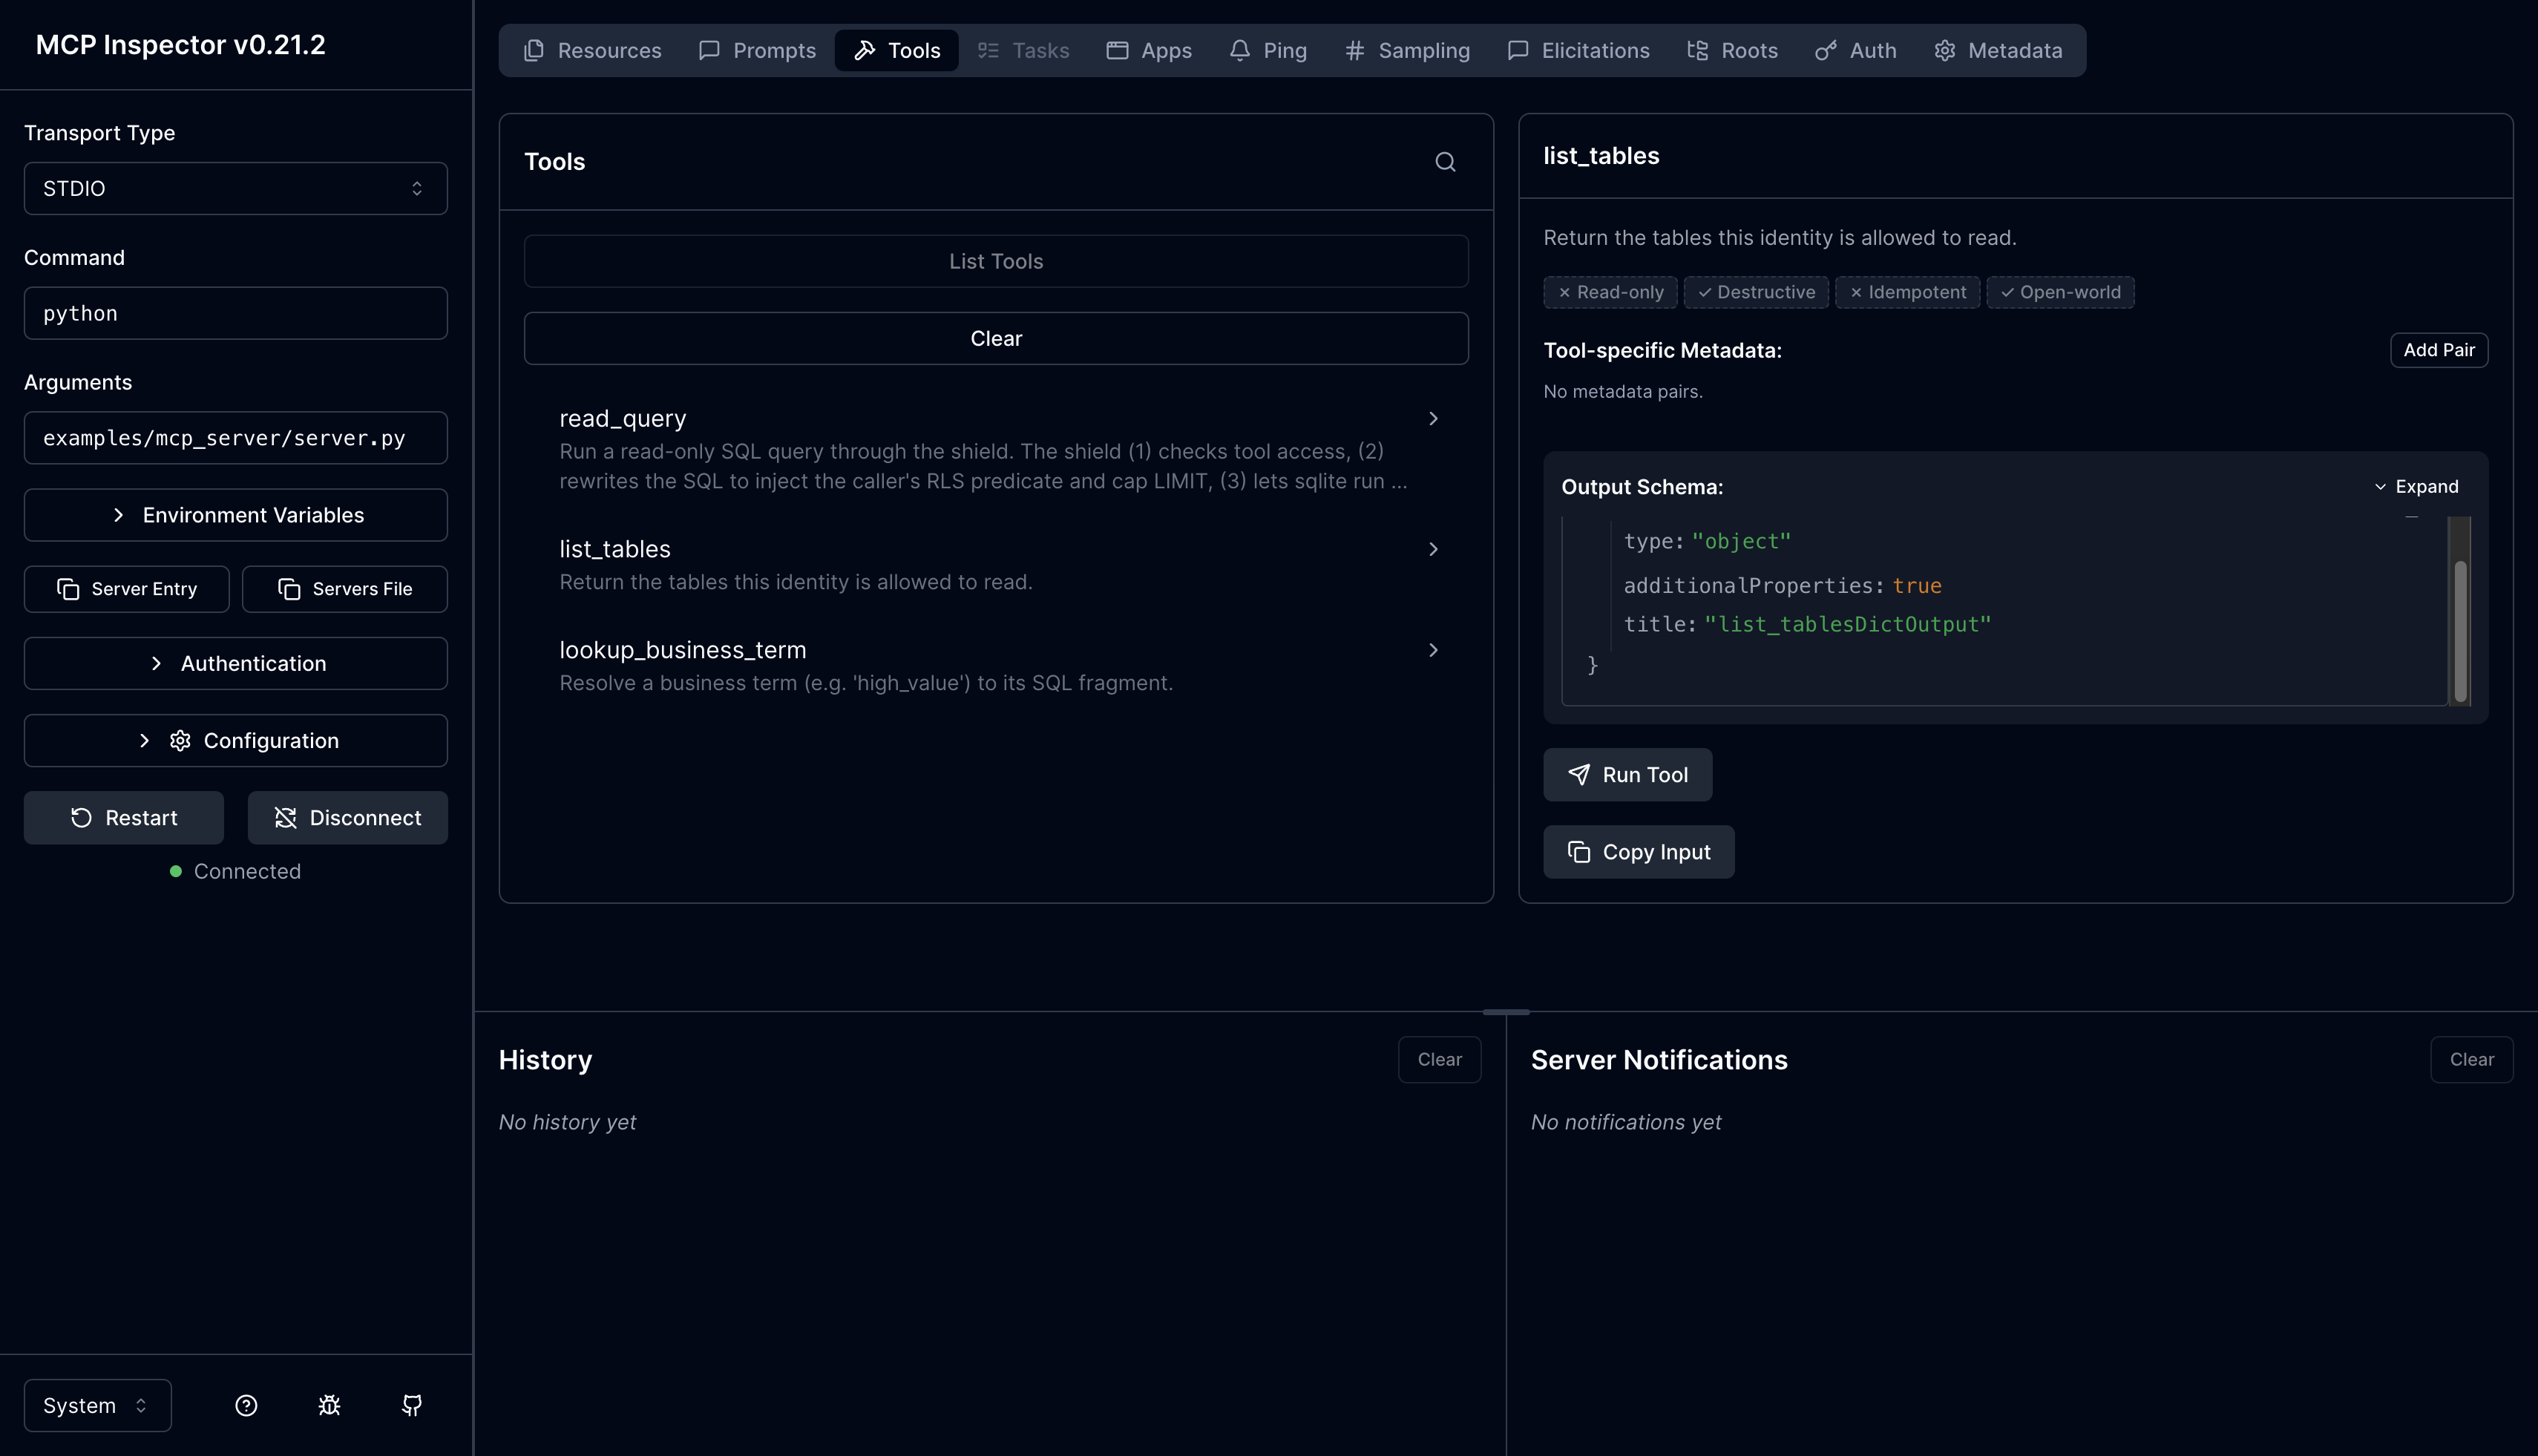2538x1456 pixels.
Task: Click the Read-only annotation badge
Action: pyautogui.click(x=1610, y=292)
